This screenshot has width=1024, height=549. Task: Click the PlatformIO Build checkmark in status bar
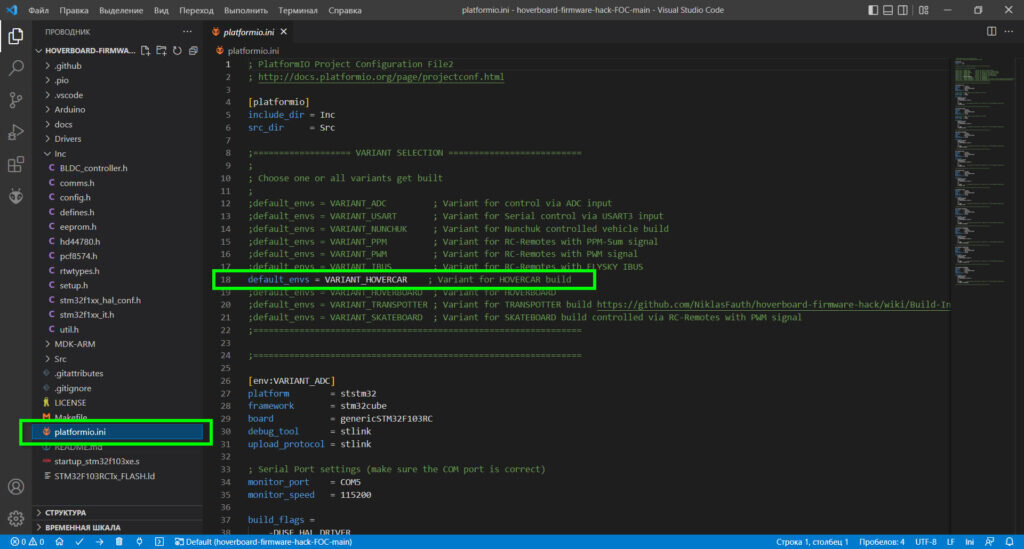pyautogui.click(x=79, y=542)
